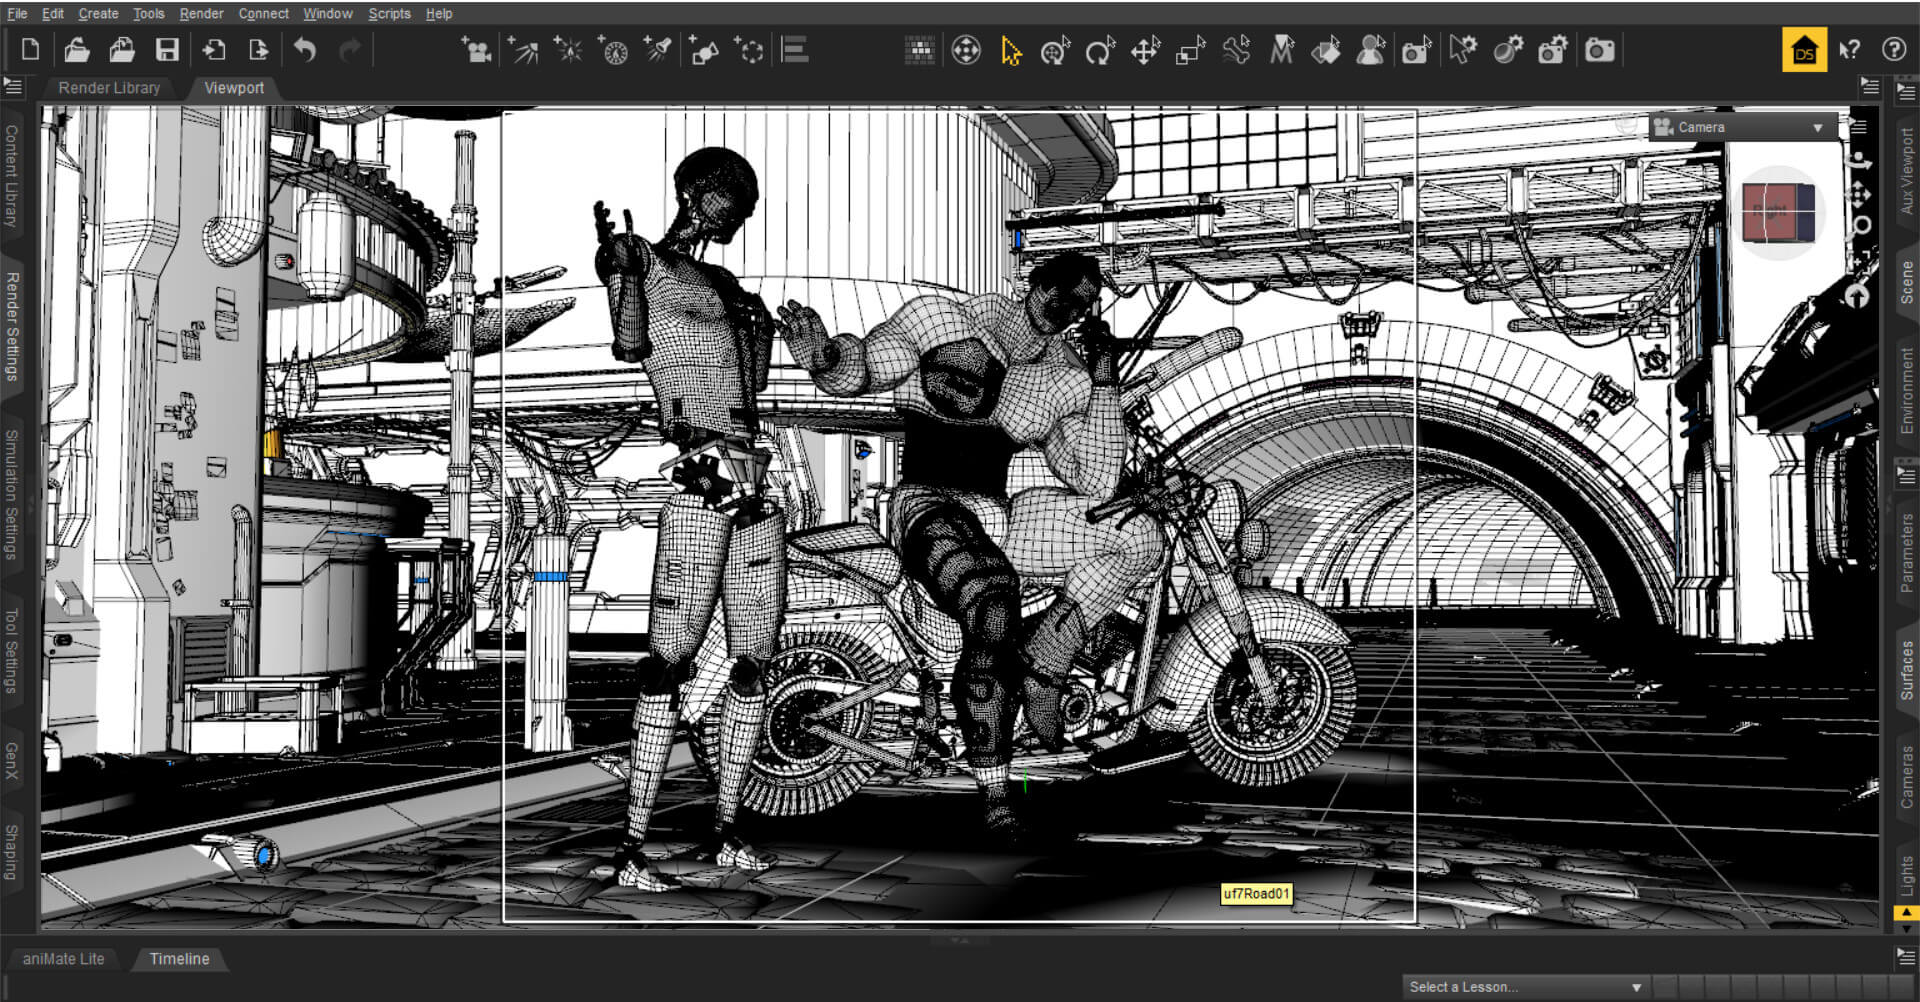Open the Timeline tab

pyautogui.click(x=179, y=959)
